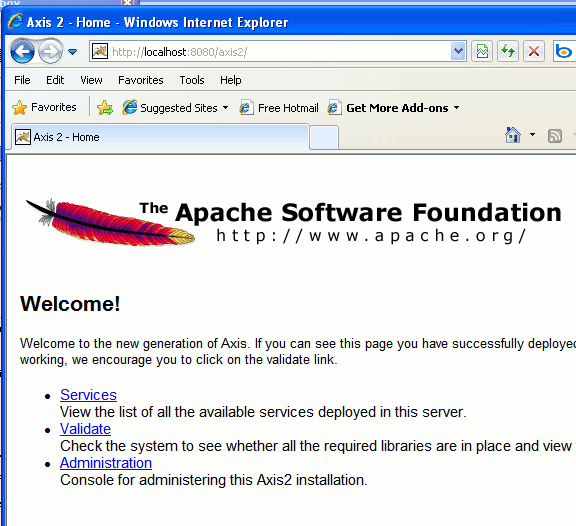The height and width of the screenshot is (526, 576).
Task: Open the recent pages dropdown arrow
Action: pos(73,52)
